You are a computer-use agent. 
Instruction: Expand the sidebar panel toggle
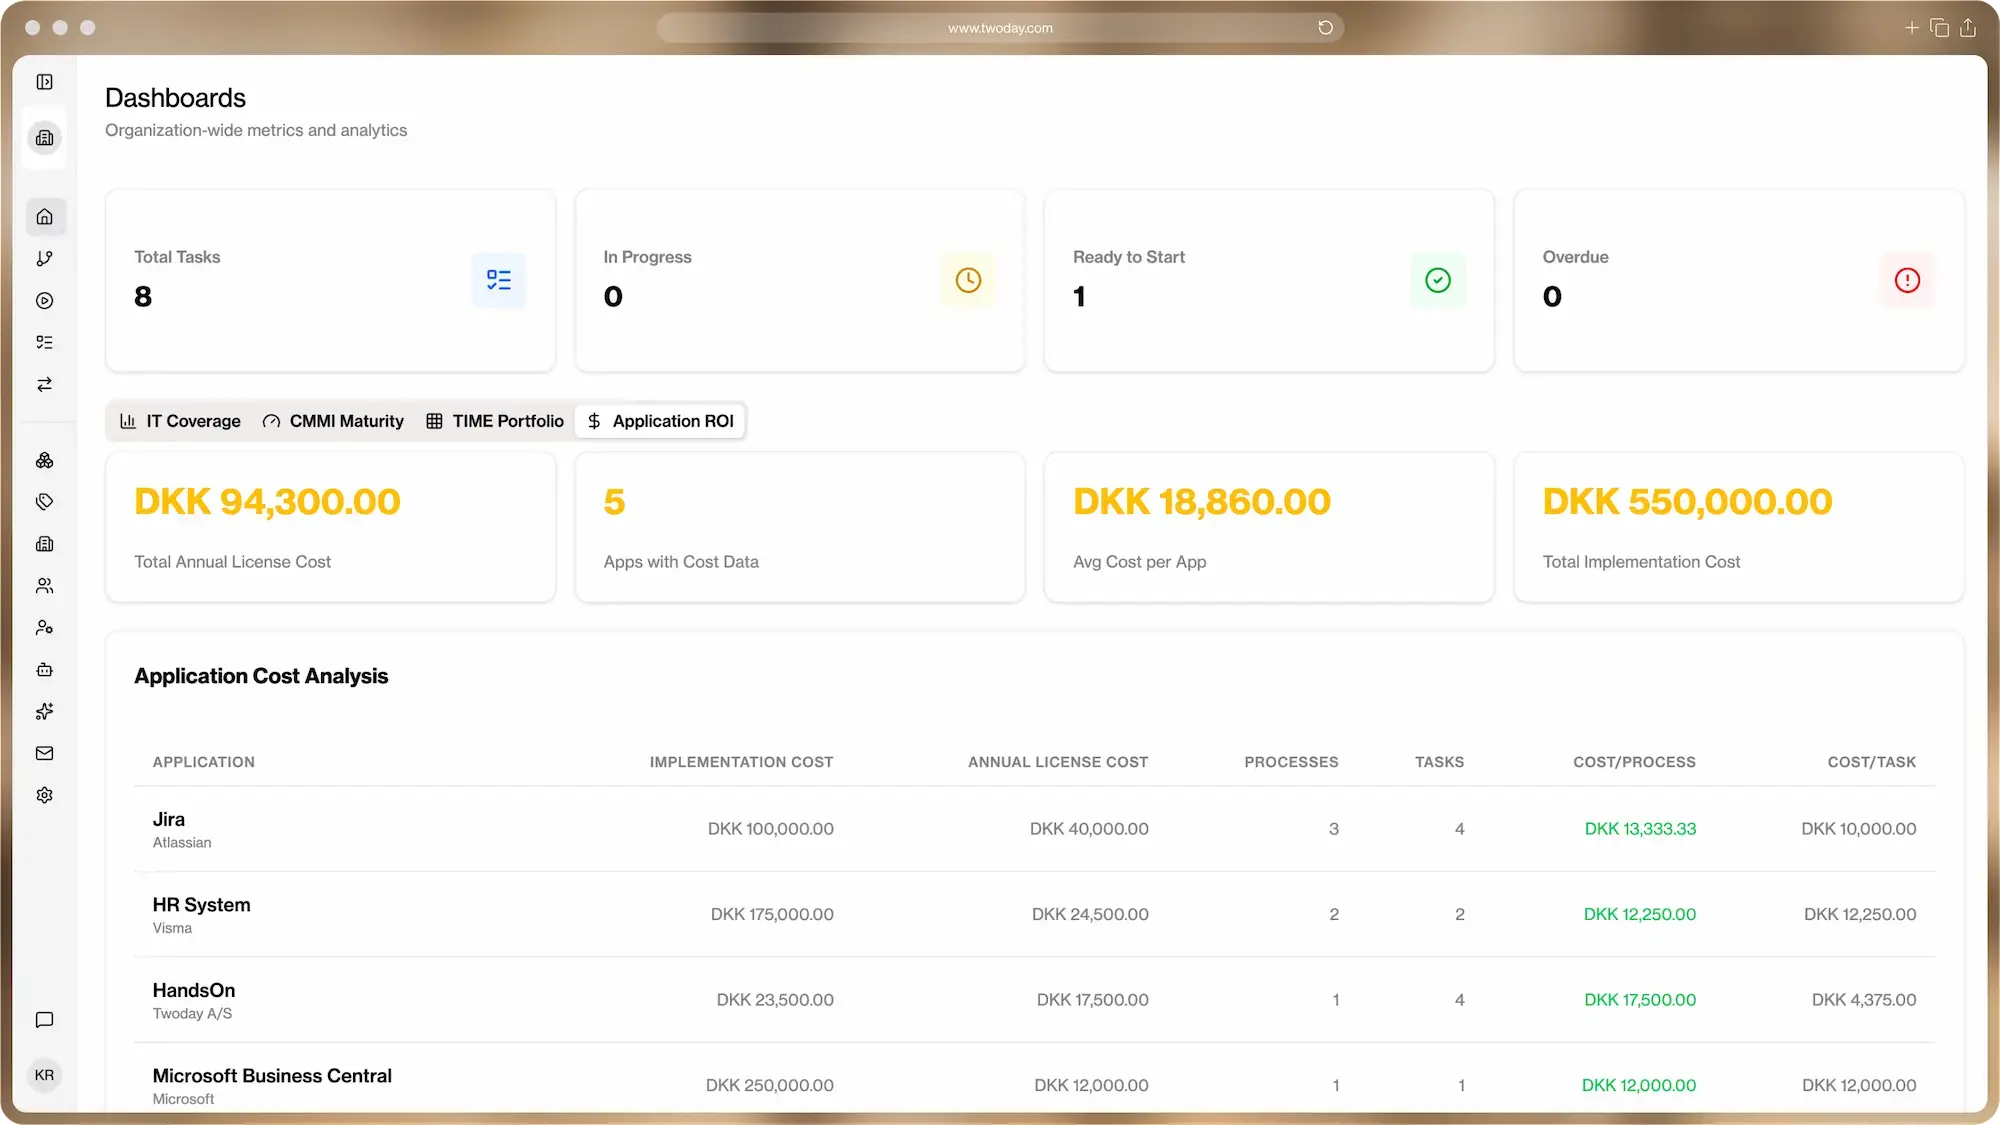pos(45,82)
